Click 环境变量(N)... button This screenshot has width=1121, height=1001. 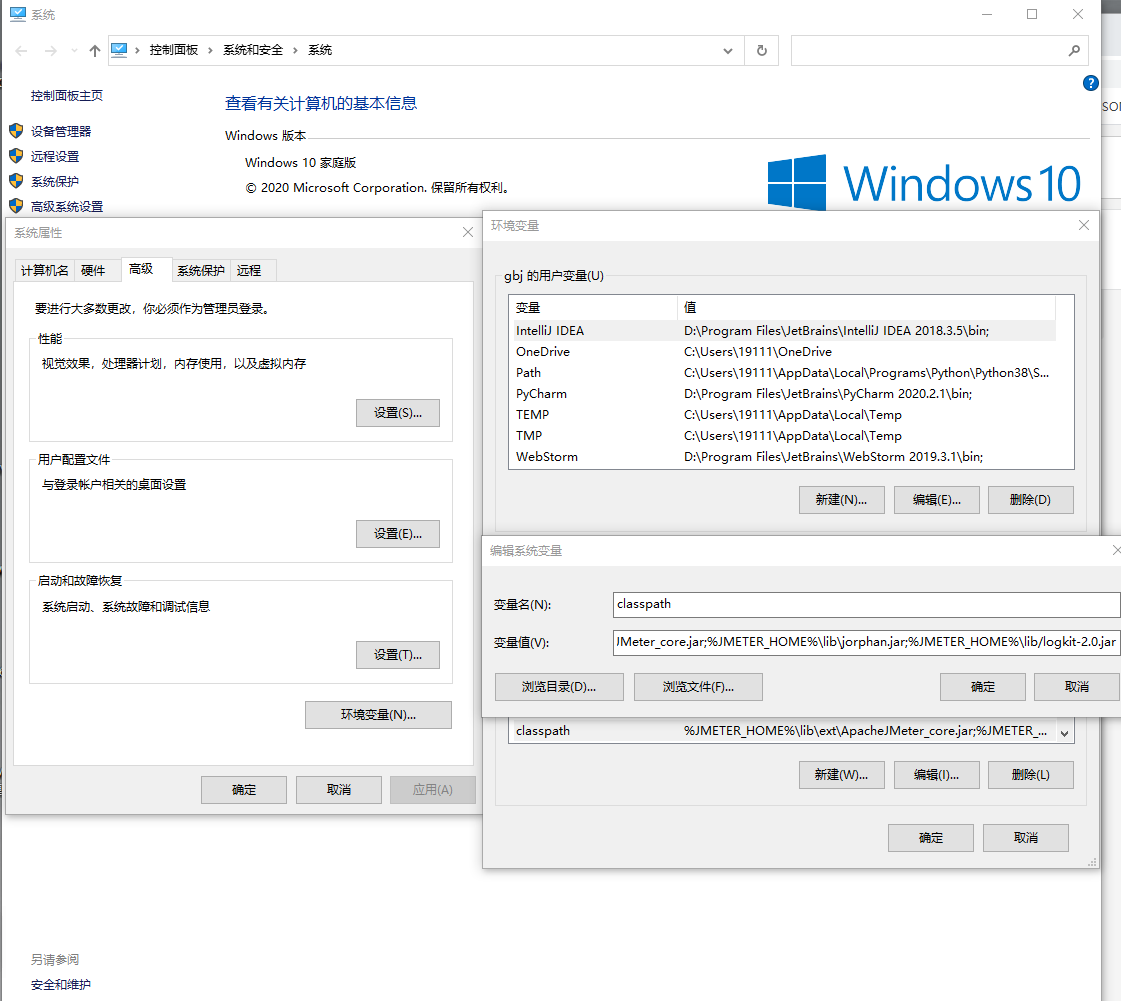click(378, 715)
